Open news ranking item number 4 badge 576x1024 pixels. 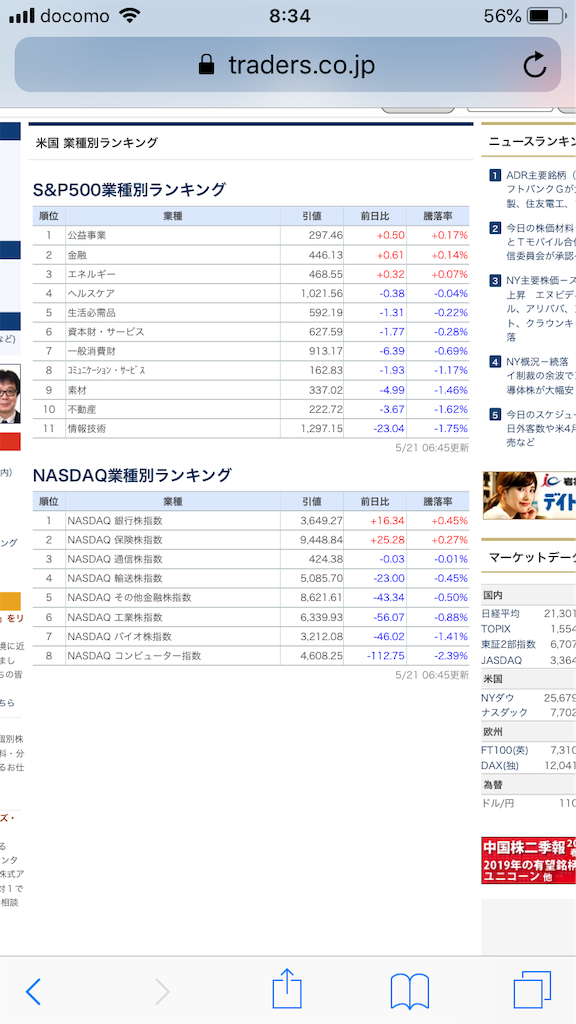click(495, 361)
